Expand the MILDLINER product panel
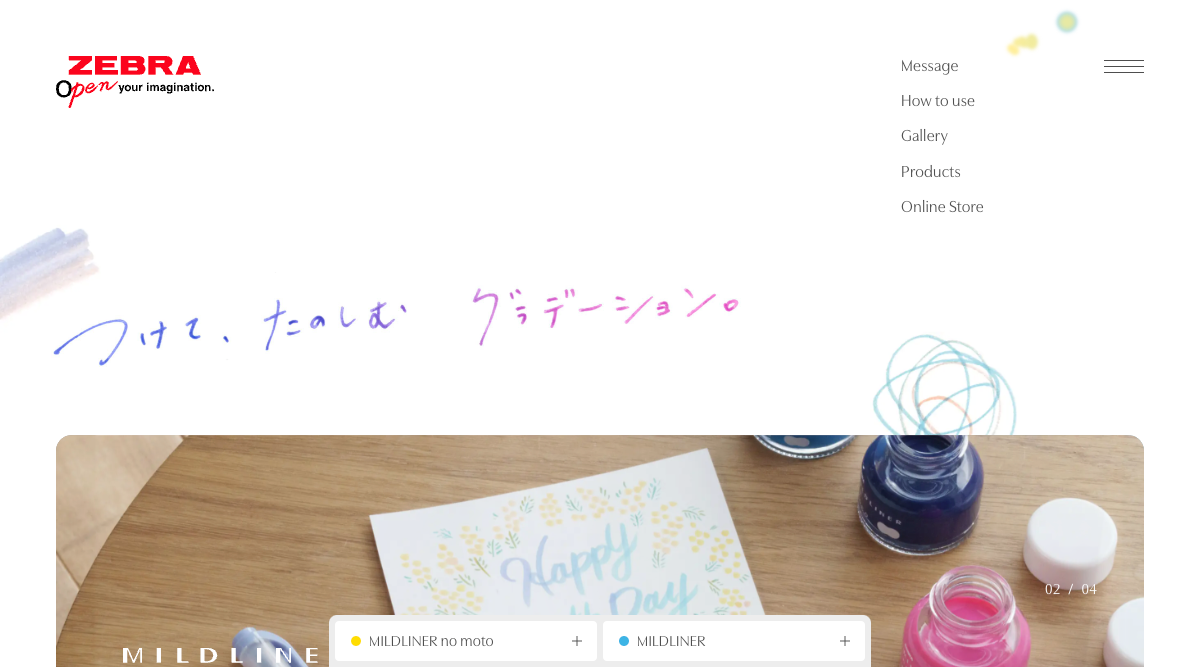The image size is (1200, 667). (734, 641)
